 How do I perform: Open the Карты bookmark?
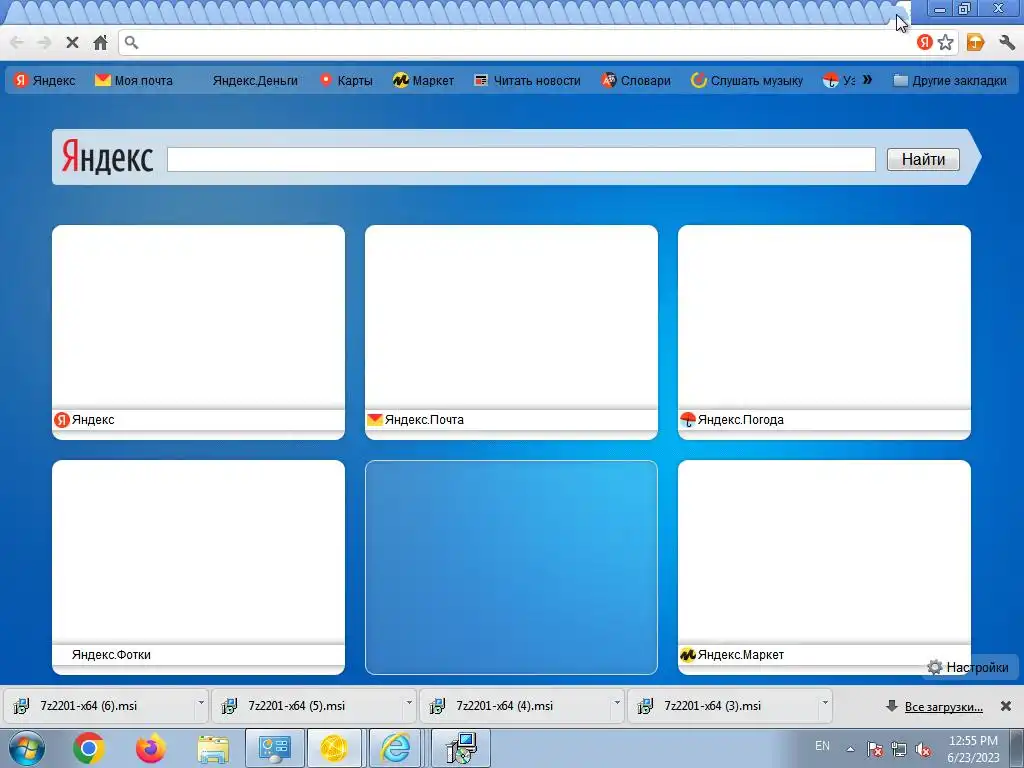[346, 80]
